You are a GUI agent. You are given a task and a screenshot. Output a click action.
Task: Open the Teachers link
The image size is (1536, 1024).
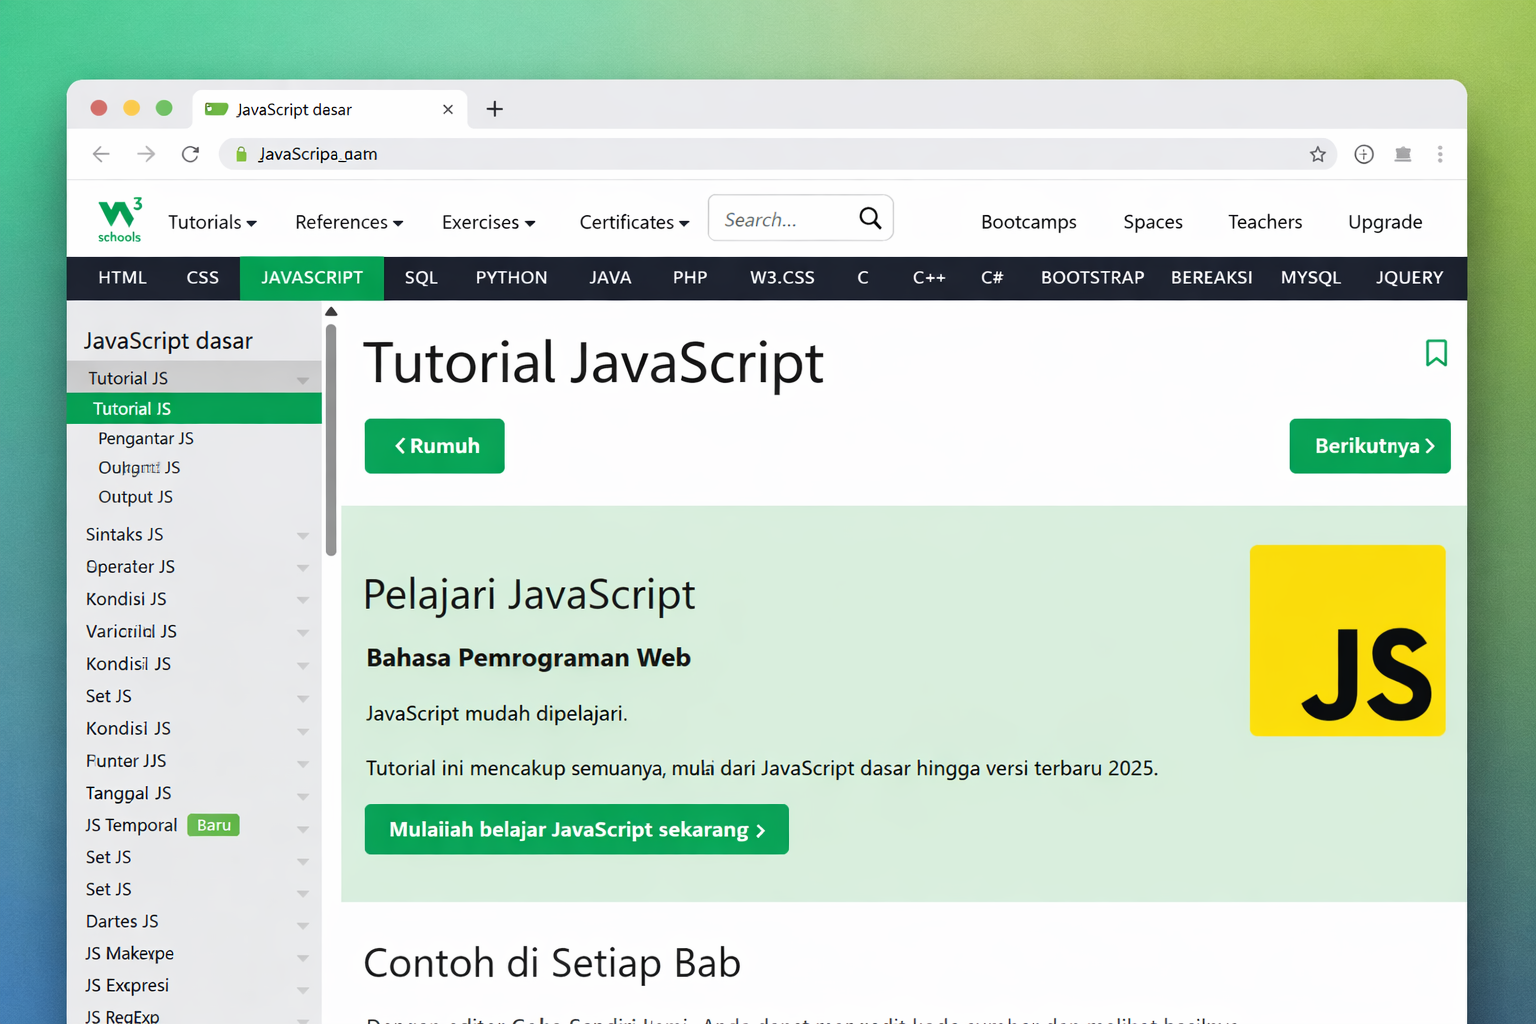tap(1265, 222)
